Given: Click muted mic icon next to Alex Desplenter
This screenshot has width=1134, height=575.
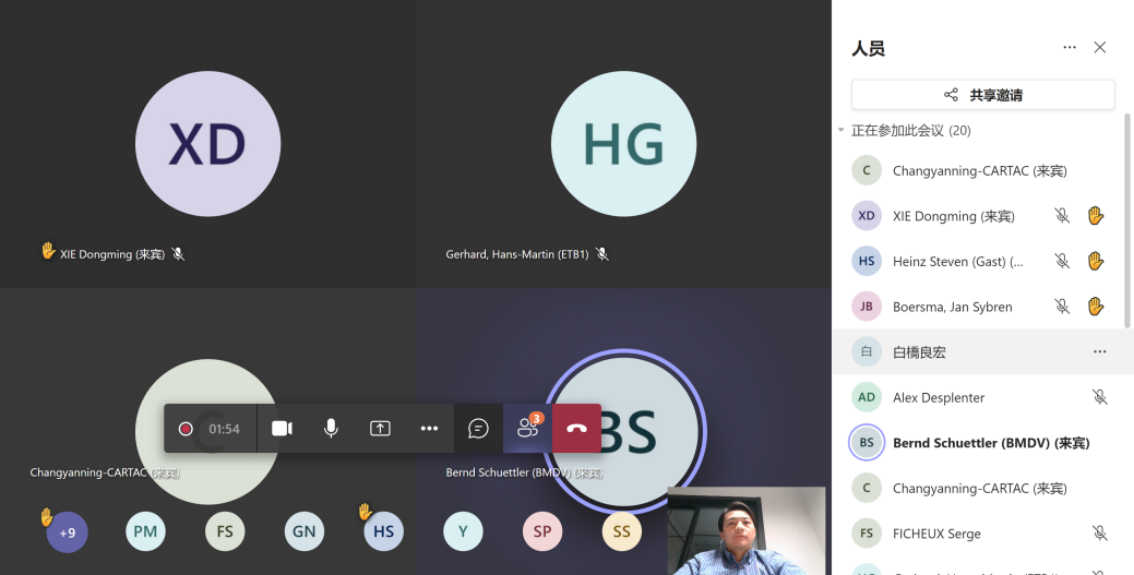Looking at the screenshot, I should pos(1100,397).
